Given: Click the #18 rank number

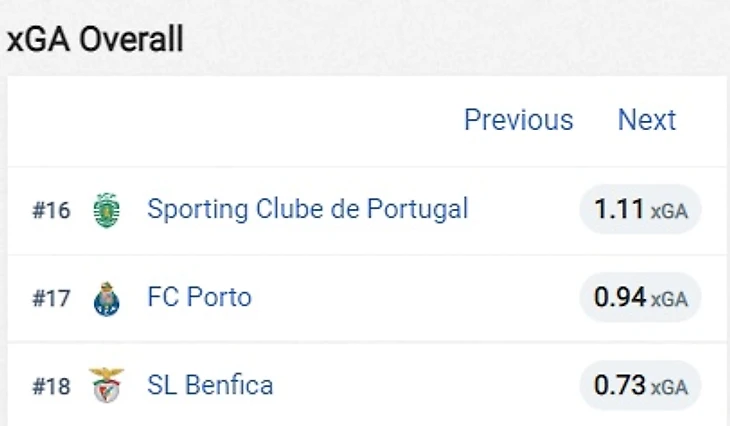Looking at the screenshot, I should tap(51, 386).
